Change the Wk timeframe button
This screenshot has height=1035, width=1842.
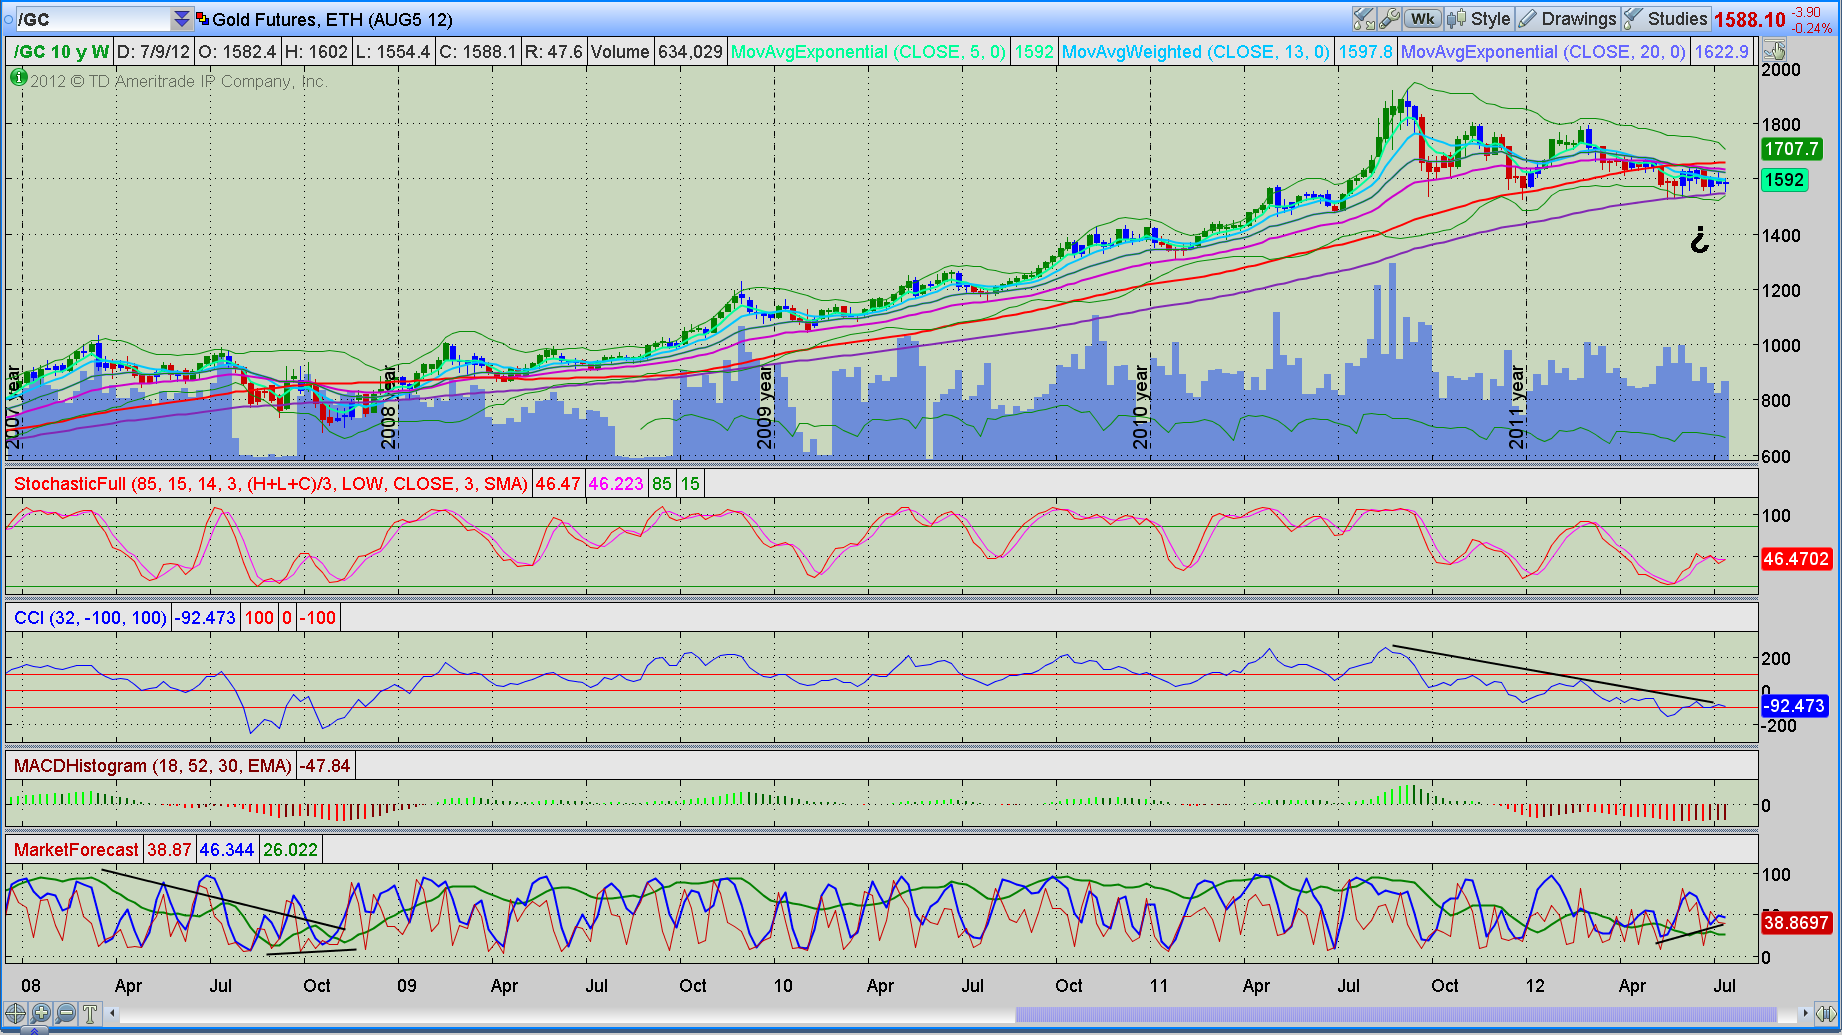[x=1422, y=19]
